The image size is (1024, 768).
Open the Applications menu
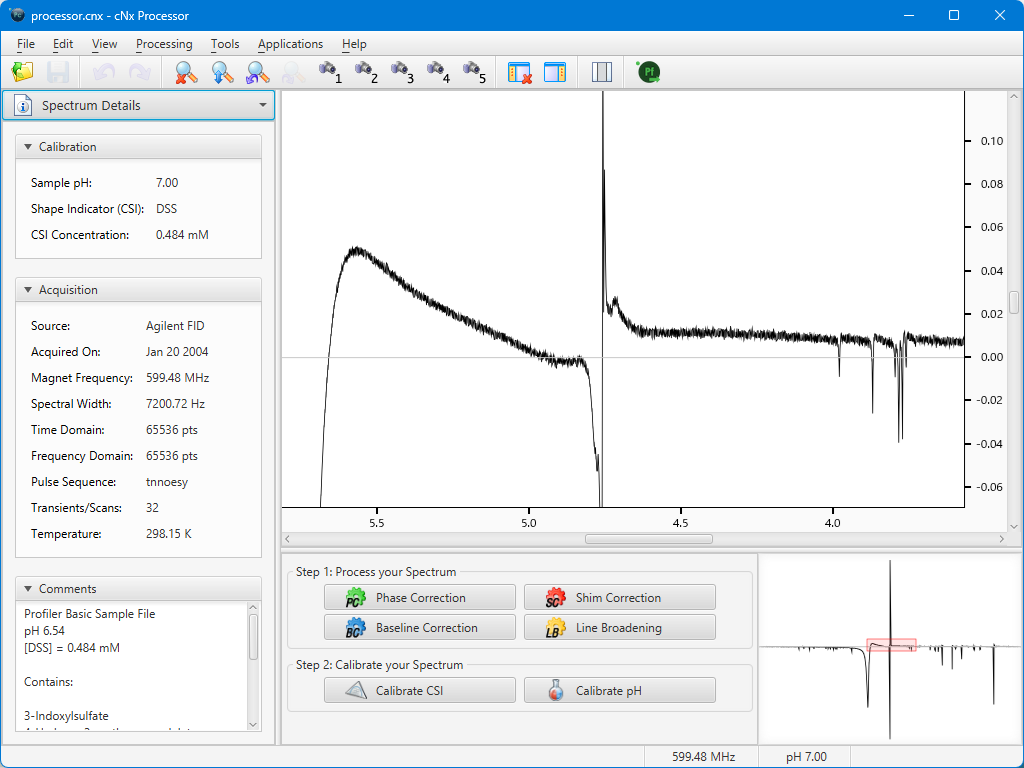click(x=290, y=44)
